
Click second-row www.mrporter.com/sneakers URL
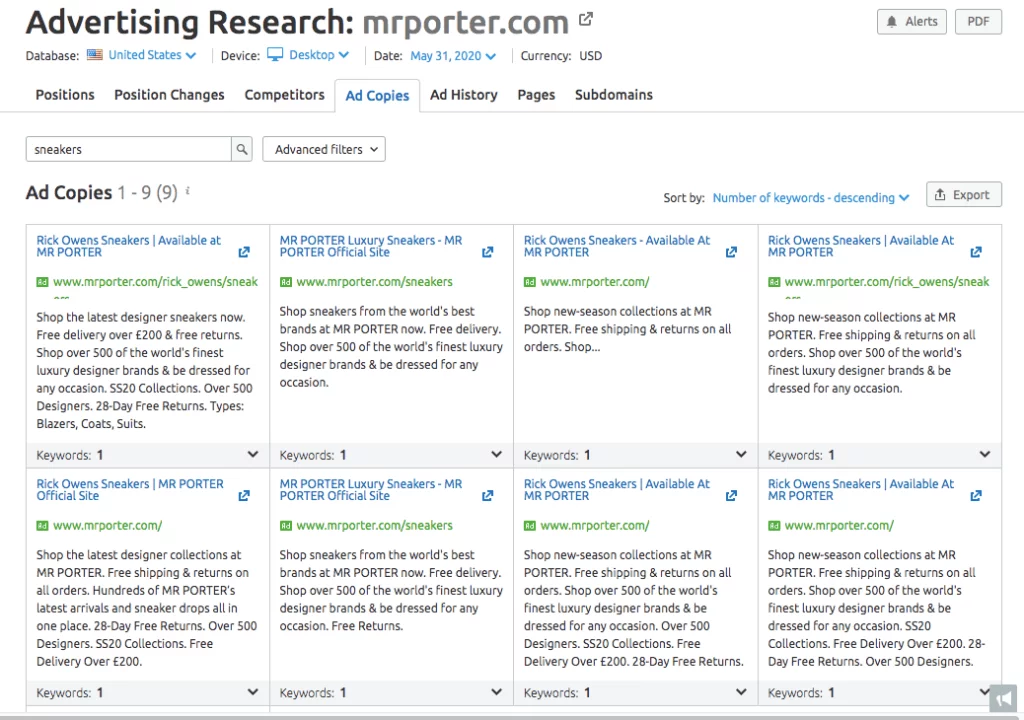pos(374,525)
